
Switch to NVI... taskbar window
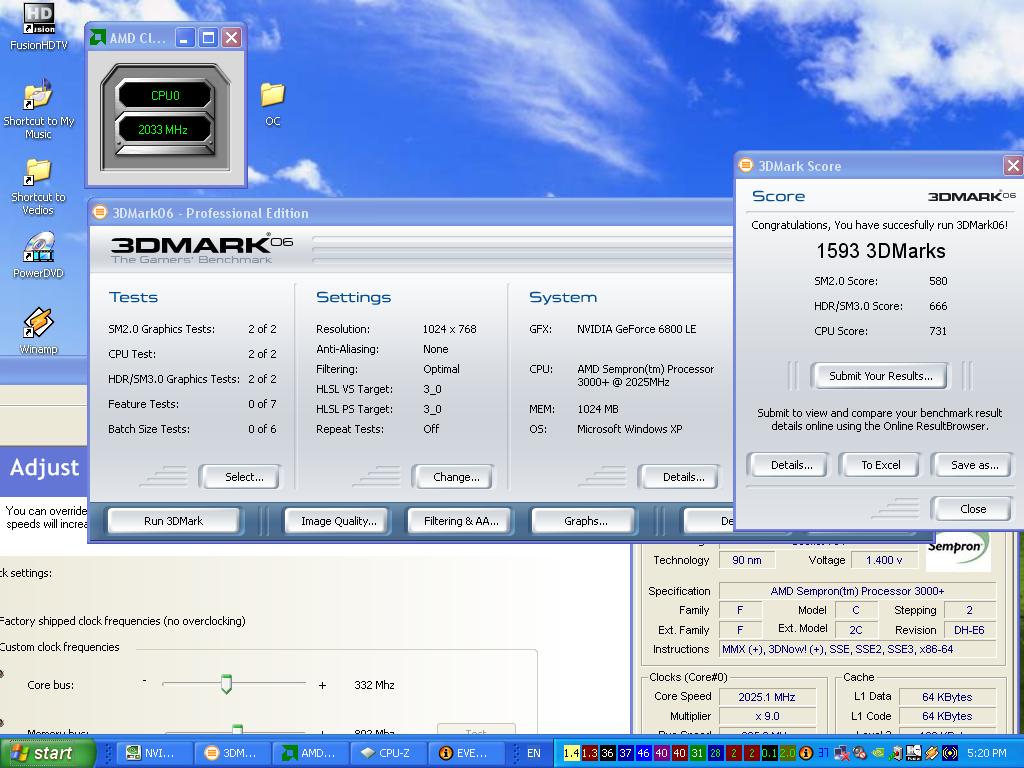tap(154, 753)
